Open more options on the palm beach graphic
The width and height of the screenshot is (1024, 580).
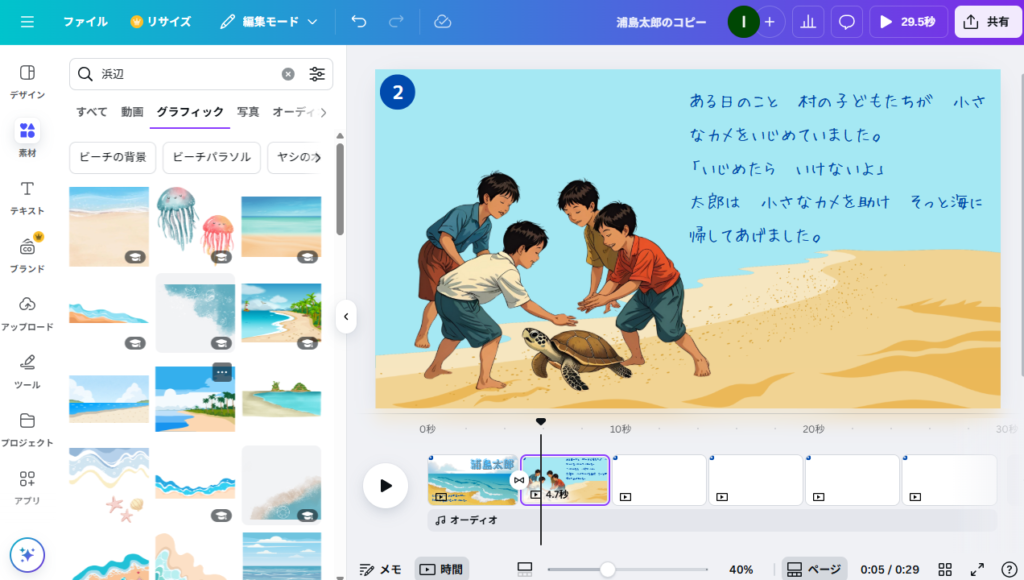(222, 372)
